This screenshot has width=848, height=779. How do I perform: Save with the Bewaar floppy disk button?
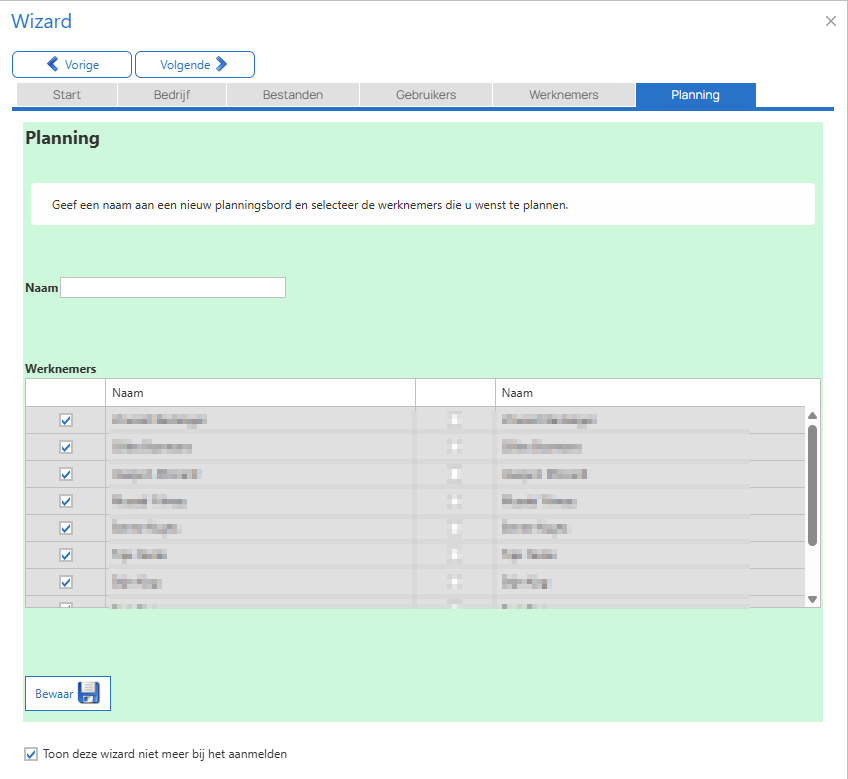pyautogui.click(x=68, y=693)
